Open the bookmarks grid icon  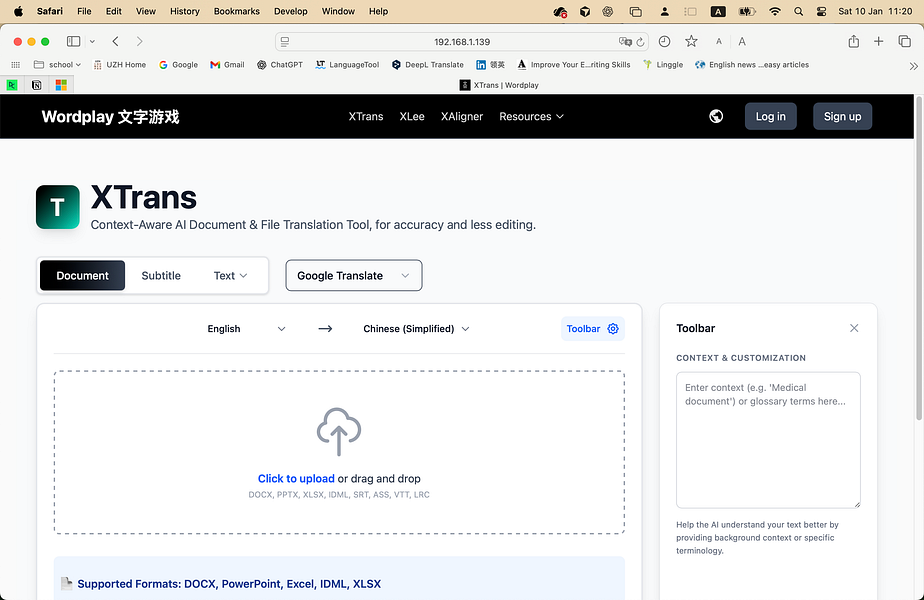16,65
